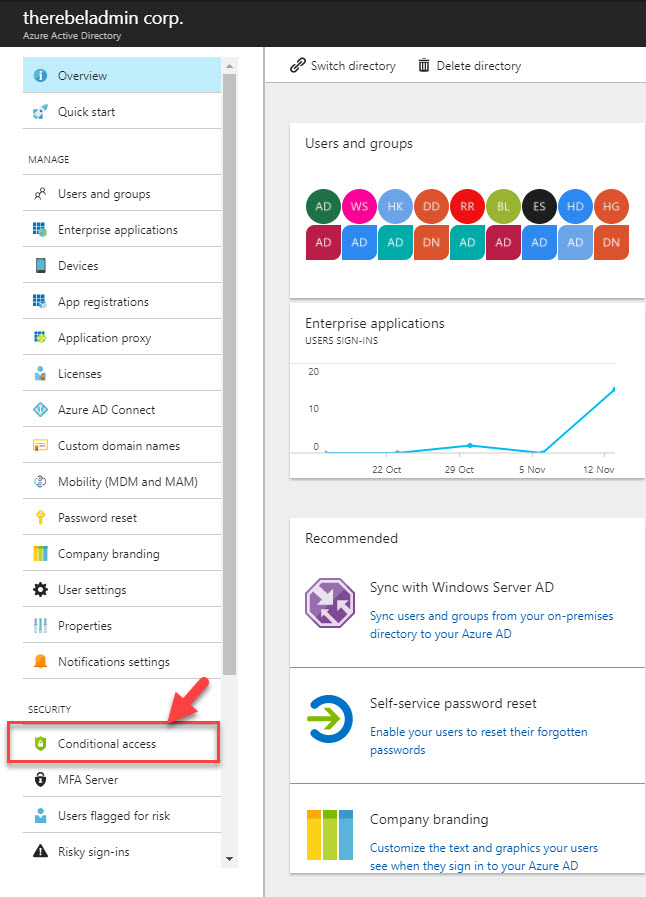Select the orange DD user avatar
Image resolution: width=646 pixels, height=897 pixels.
point(431,206)
